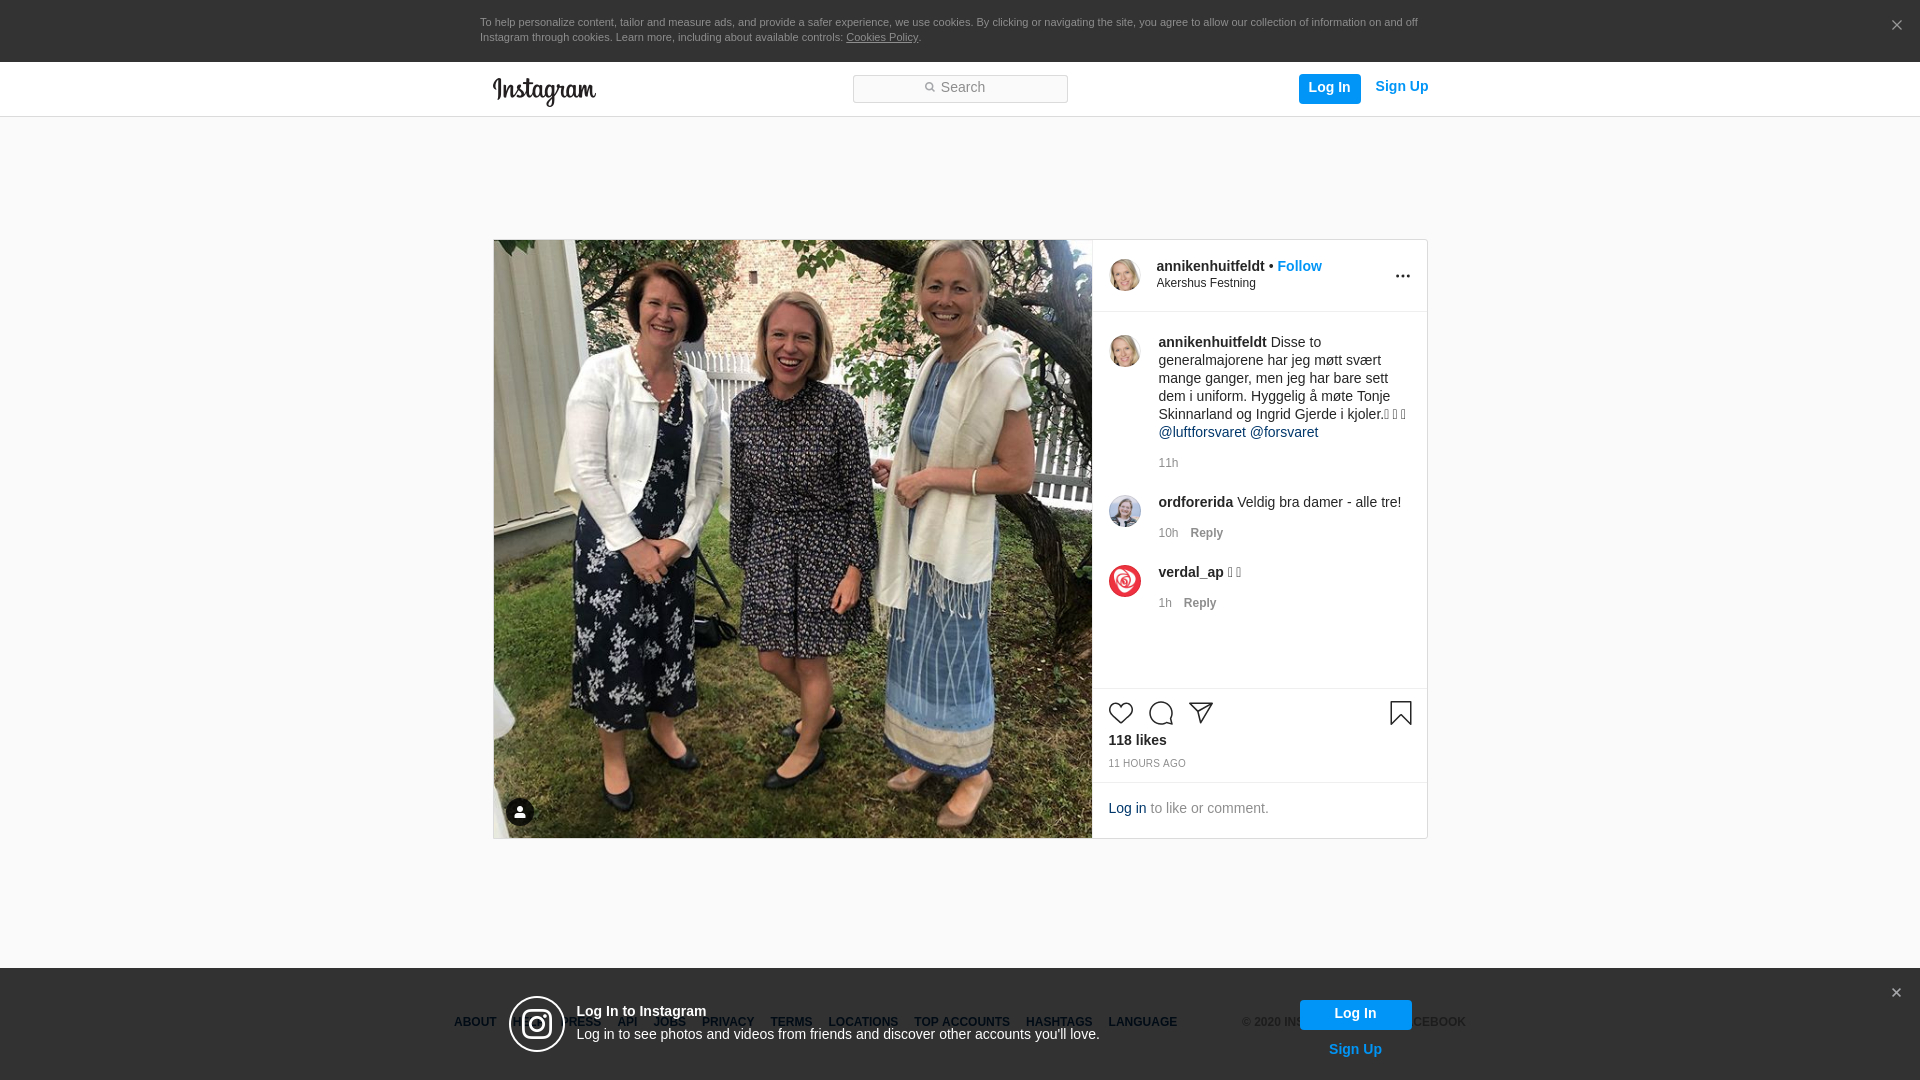Show tagged people icon on the photo
The height and width of the screenshot is (1080, 1920).
pos(519,812)
